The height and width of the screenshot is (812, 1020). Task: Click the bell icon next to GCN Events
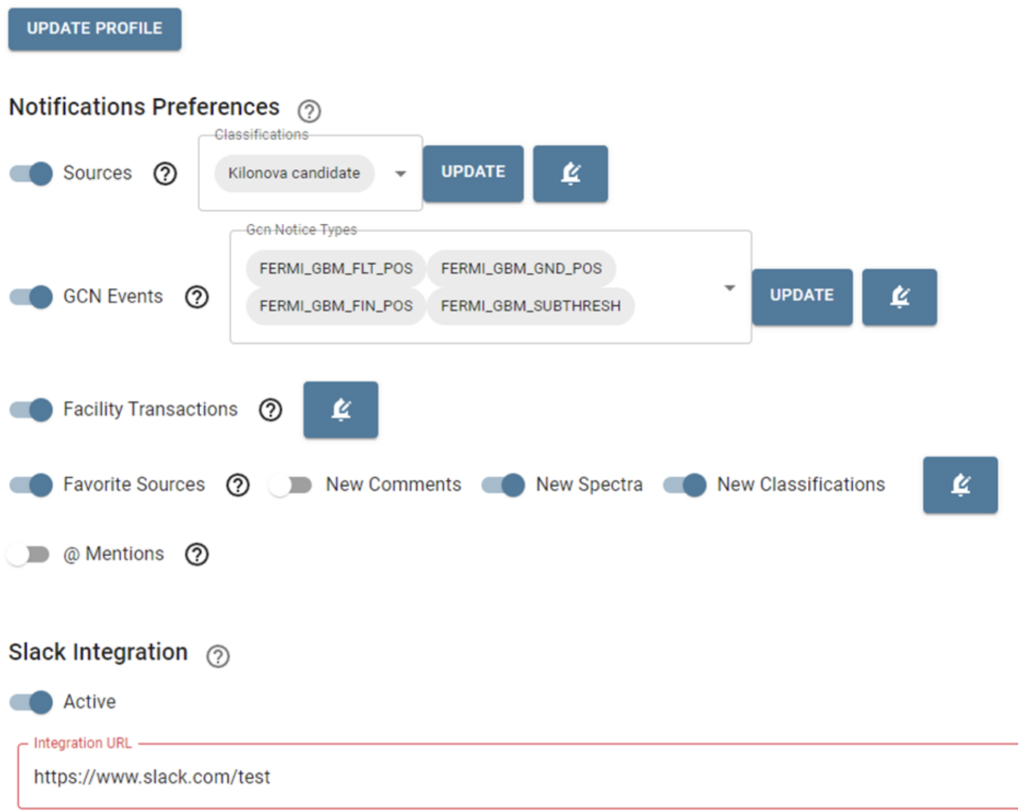(899, 296)
